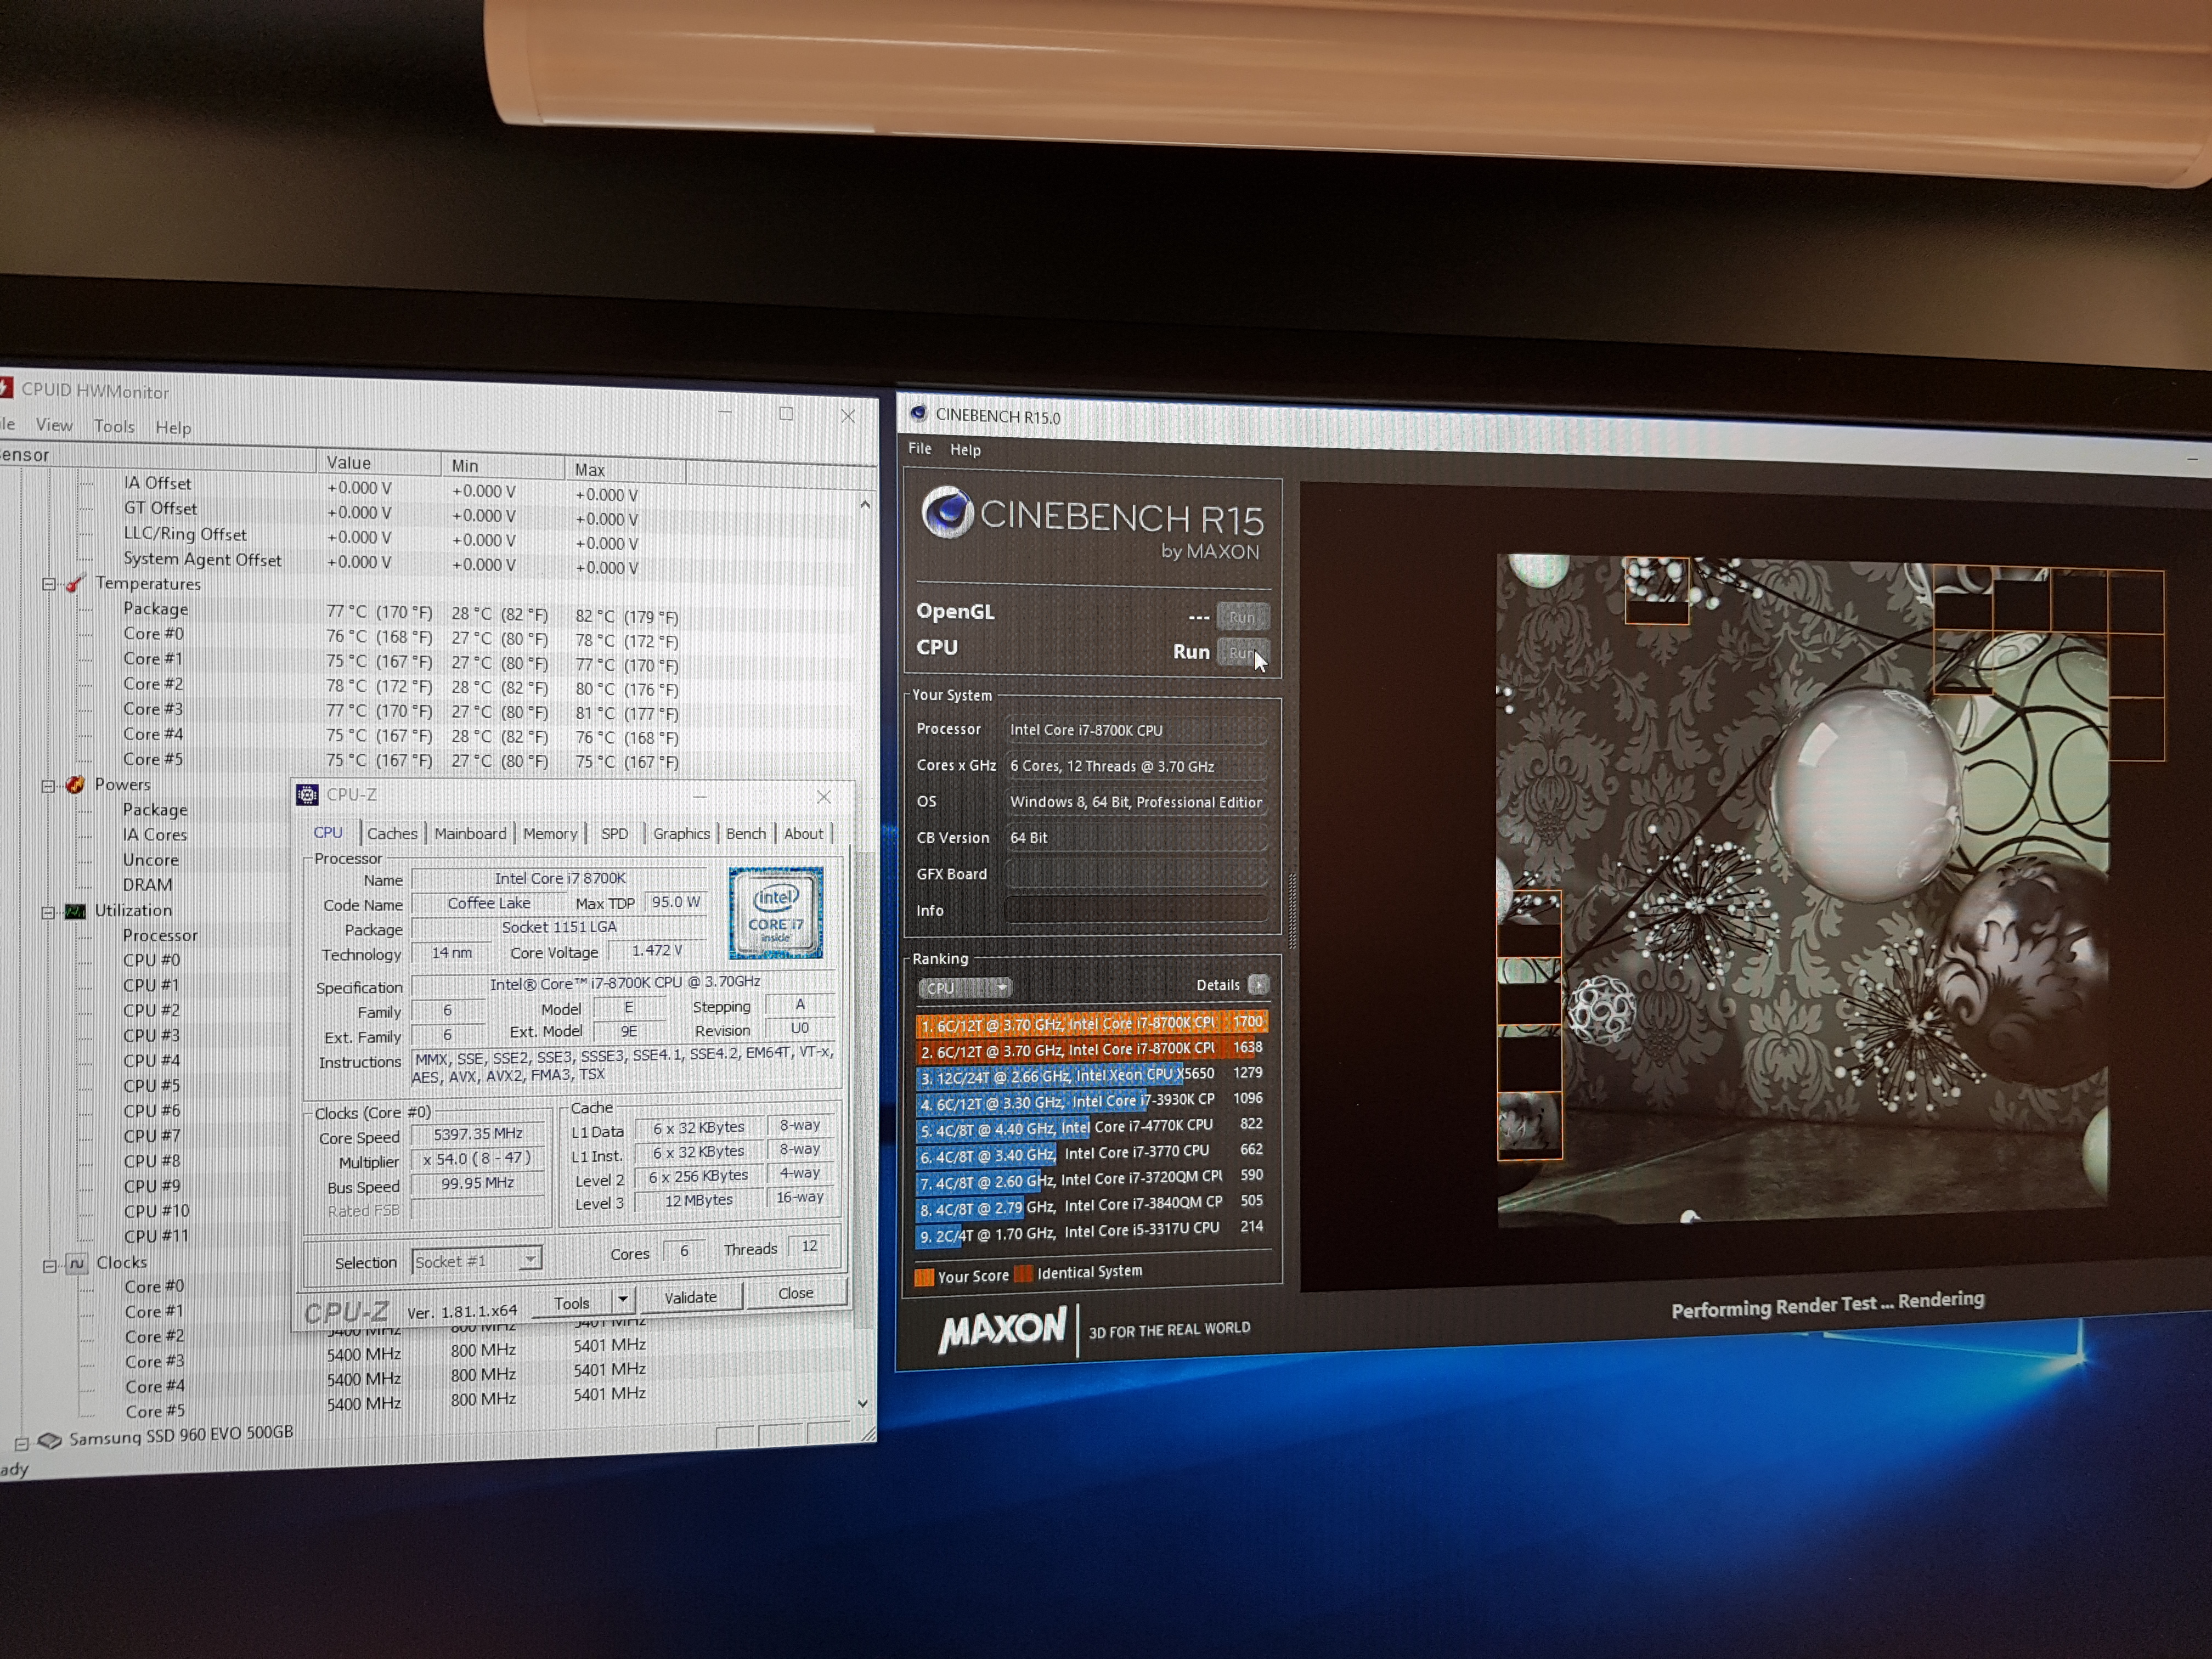Click the Info input field in Cinebench
This screenshot has height=1659, width=2212.
coord(1136,909)
